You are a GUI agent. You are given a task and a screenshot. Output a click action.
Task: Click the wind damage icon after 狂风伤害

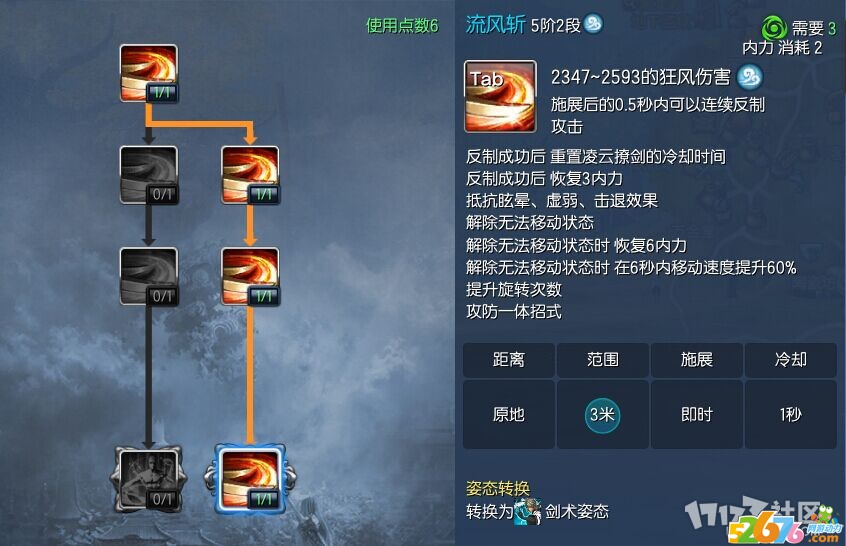tap(750, 77)
